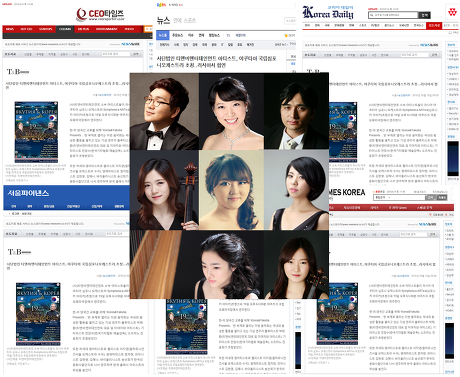Select portrait of woman holding cello
This screenshot has width=460, height=377.
[164, 190]
